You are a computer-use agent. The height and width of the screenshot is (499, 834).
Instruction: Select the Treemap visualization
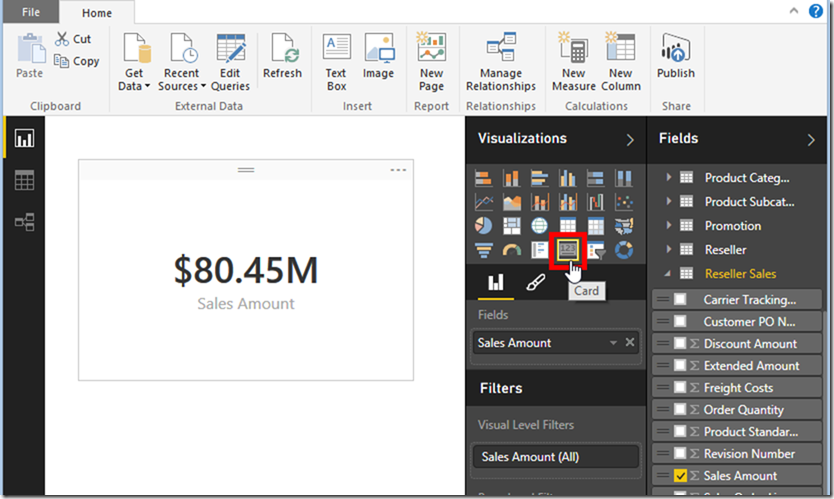click(x=512, y=226)
